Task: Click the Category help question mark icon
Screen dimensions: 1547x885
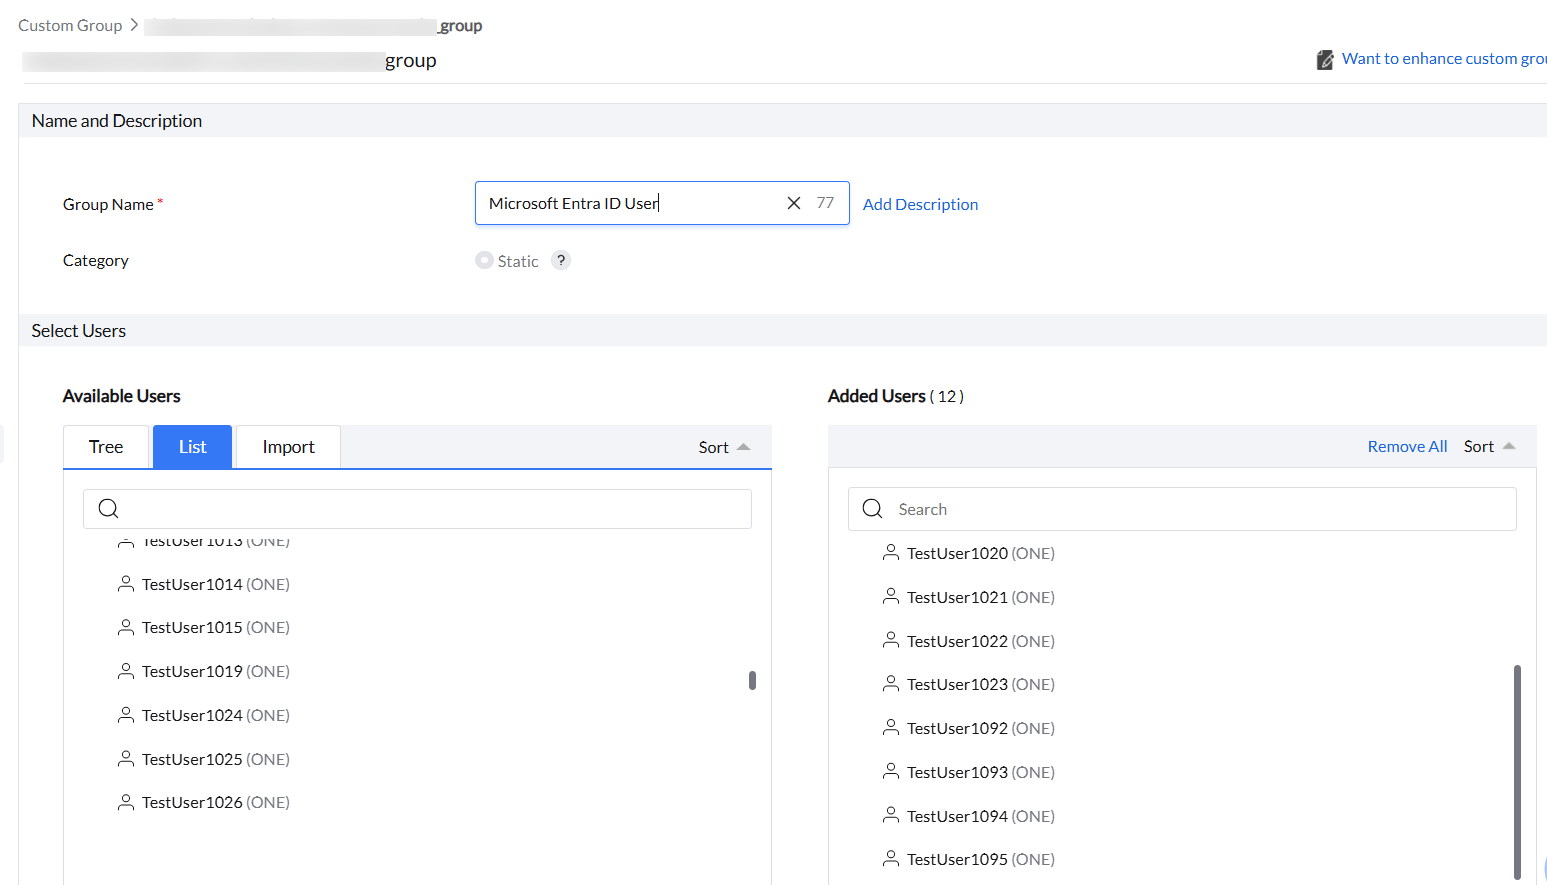Action: (x=561, y=260)
